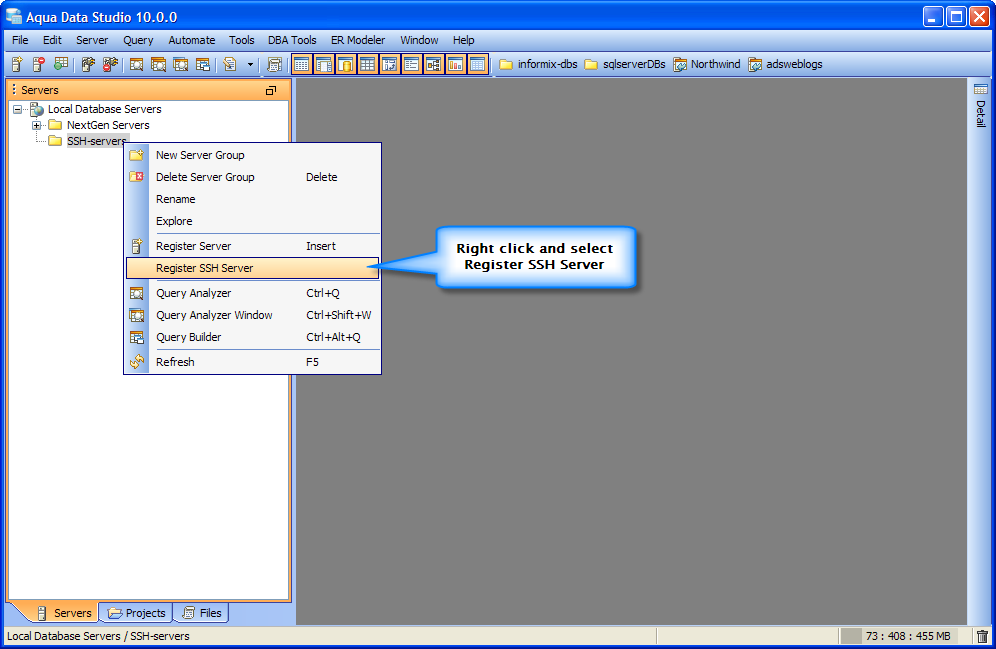This screenshot has height=649, width=996.
Task: Select the NextGen Servers folder
Action: click(x=108, y=125)
